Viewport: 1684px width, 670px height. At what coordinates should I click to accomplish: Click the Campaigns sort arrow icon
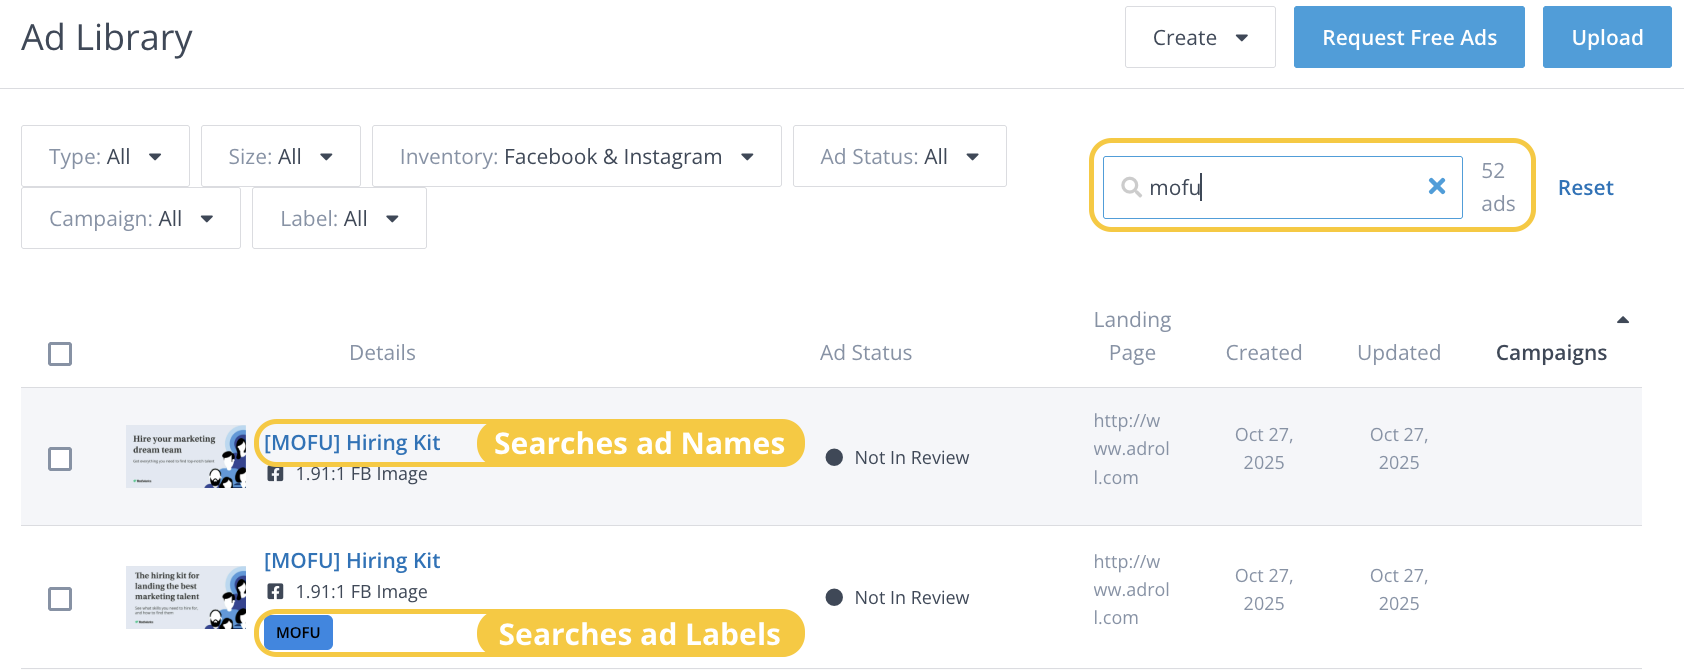click(x=1622, y=320)
